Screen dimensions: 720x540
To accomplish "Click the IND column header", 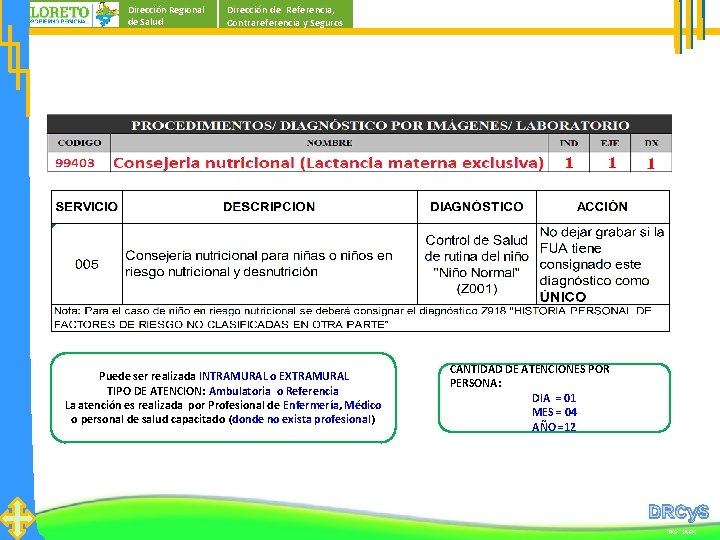I will [568, 143].
